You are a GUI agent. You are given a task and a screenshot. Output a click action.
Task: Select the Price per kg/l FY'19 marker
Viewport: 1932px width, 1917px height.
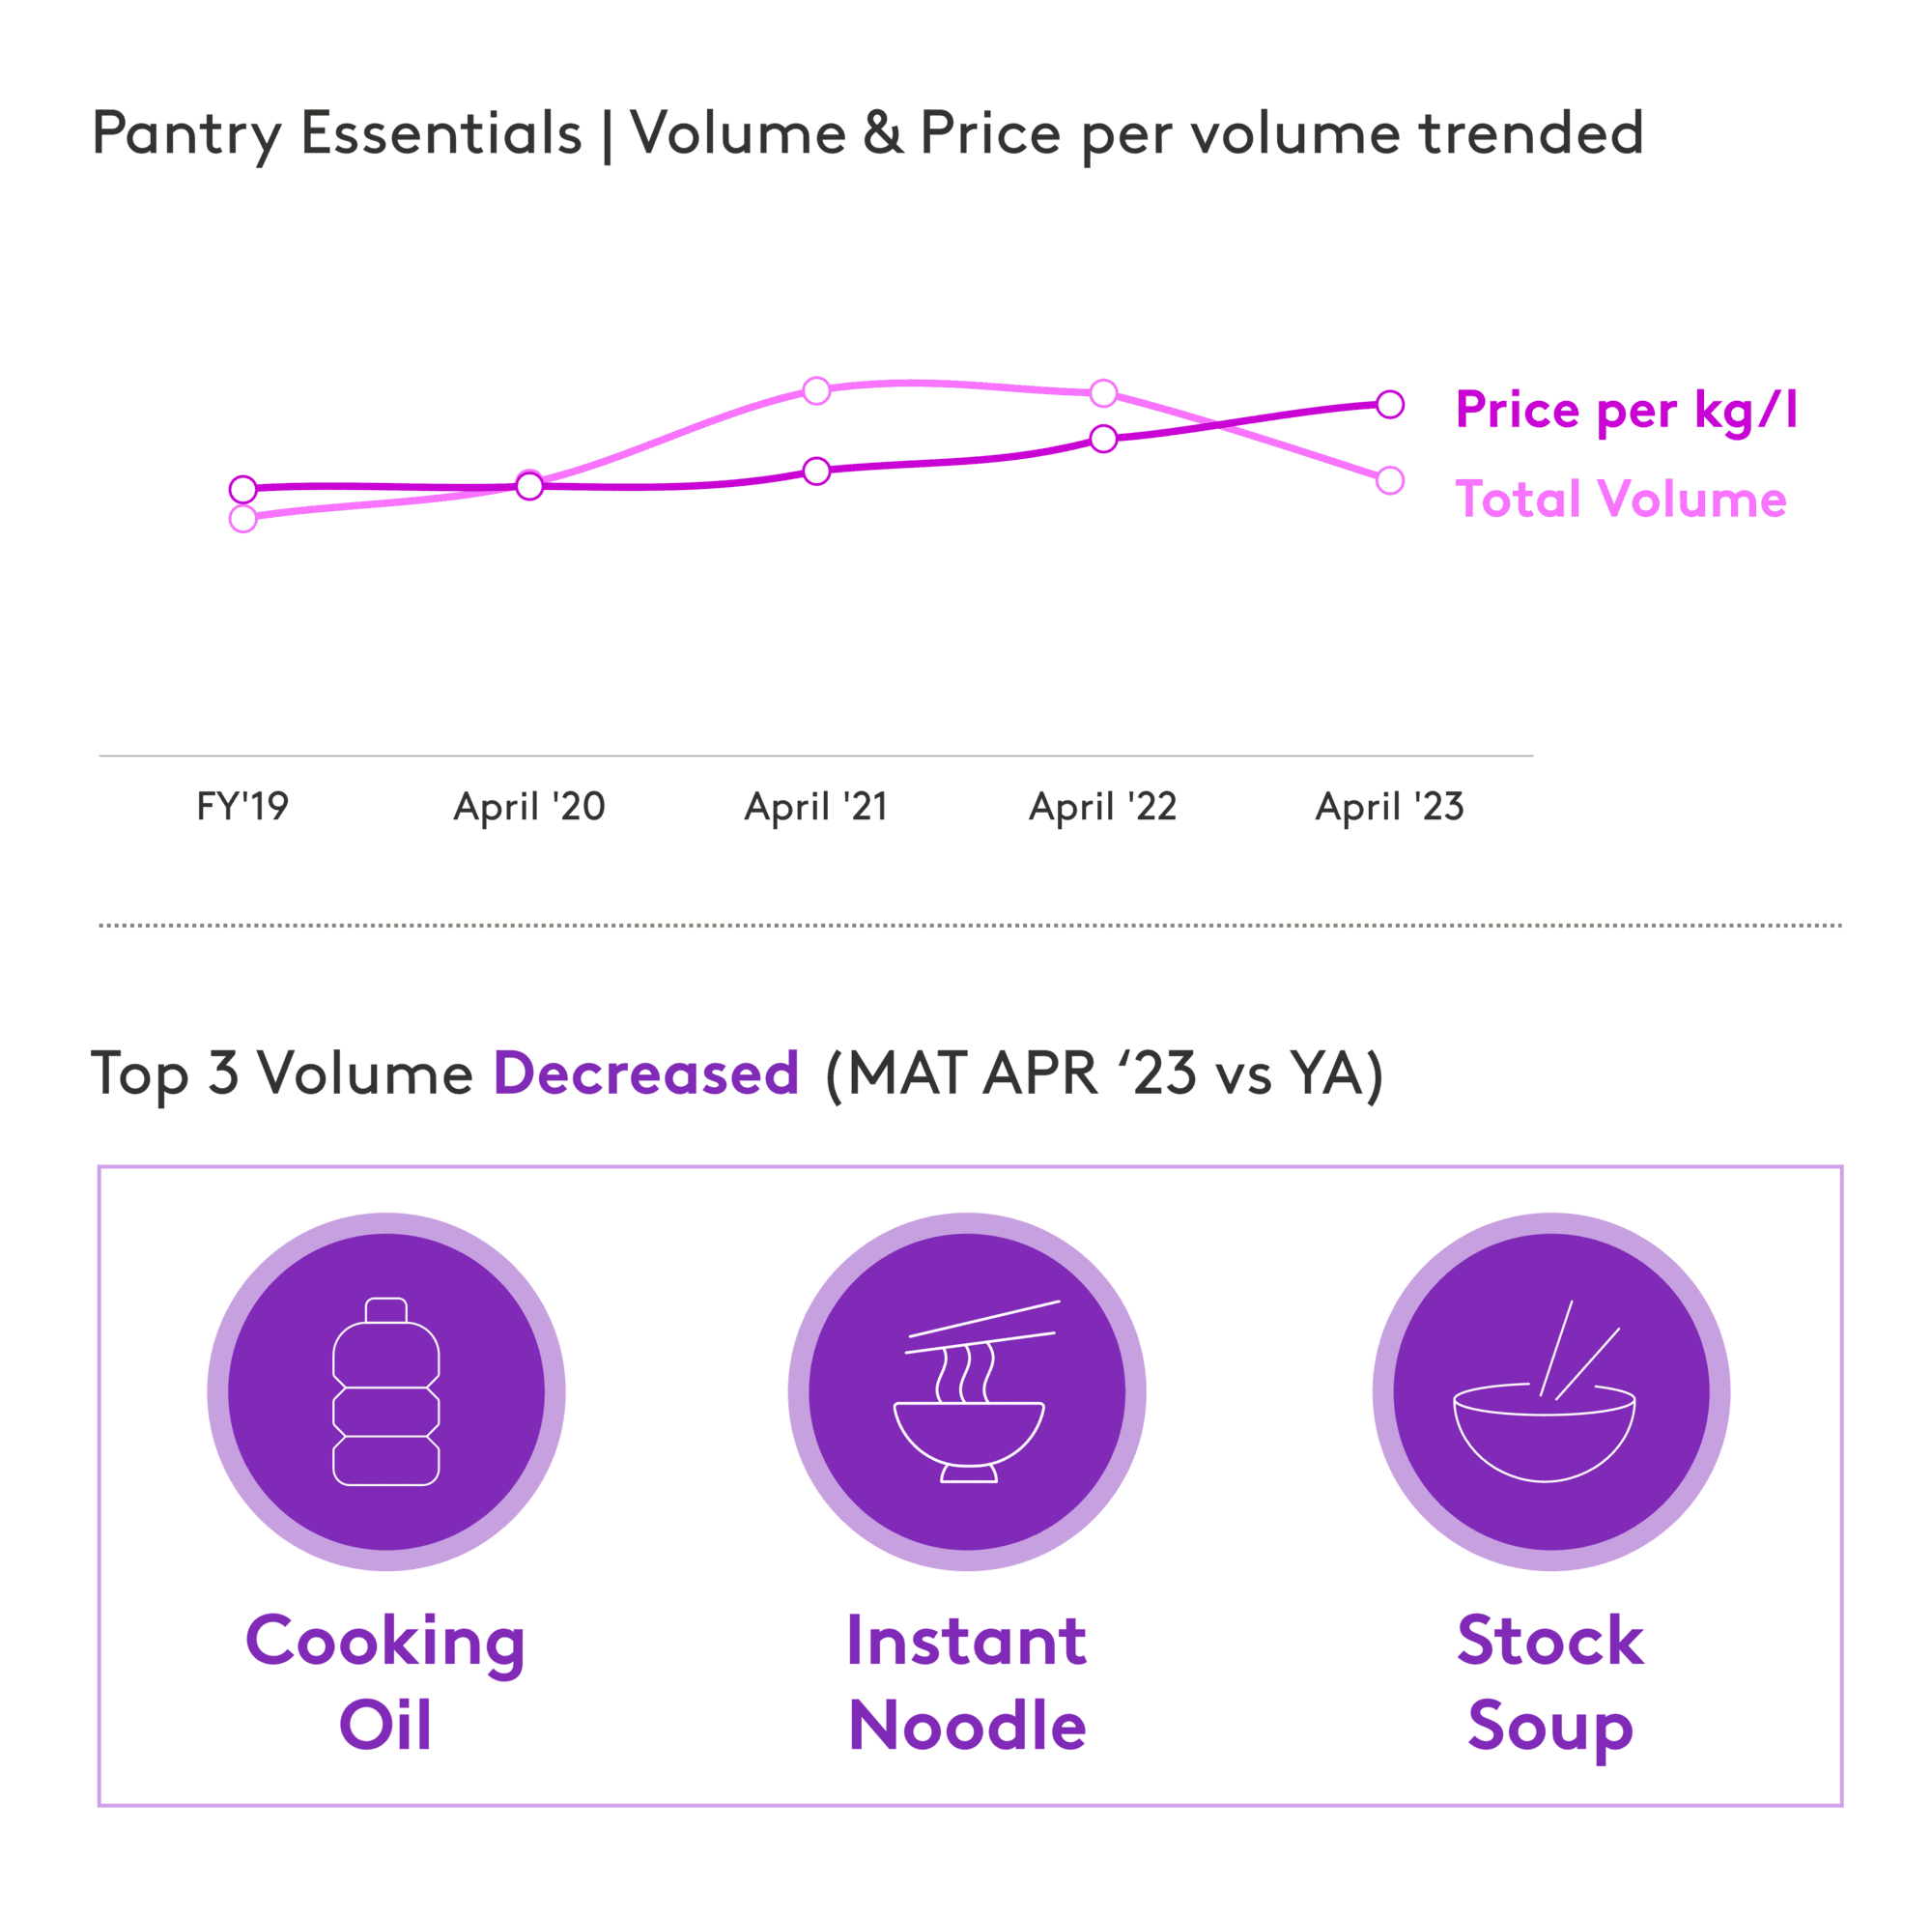click(243, 489)
